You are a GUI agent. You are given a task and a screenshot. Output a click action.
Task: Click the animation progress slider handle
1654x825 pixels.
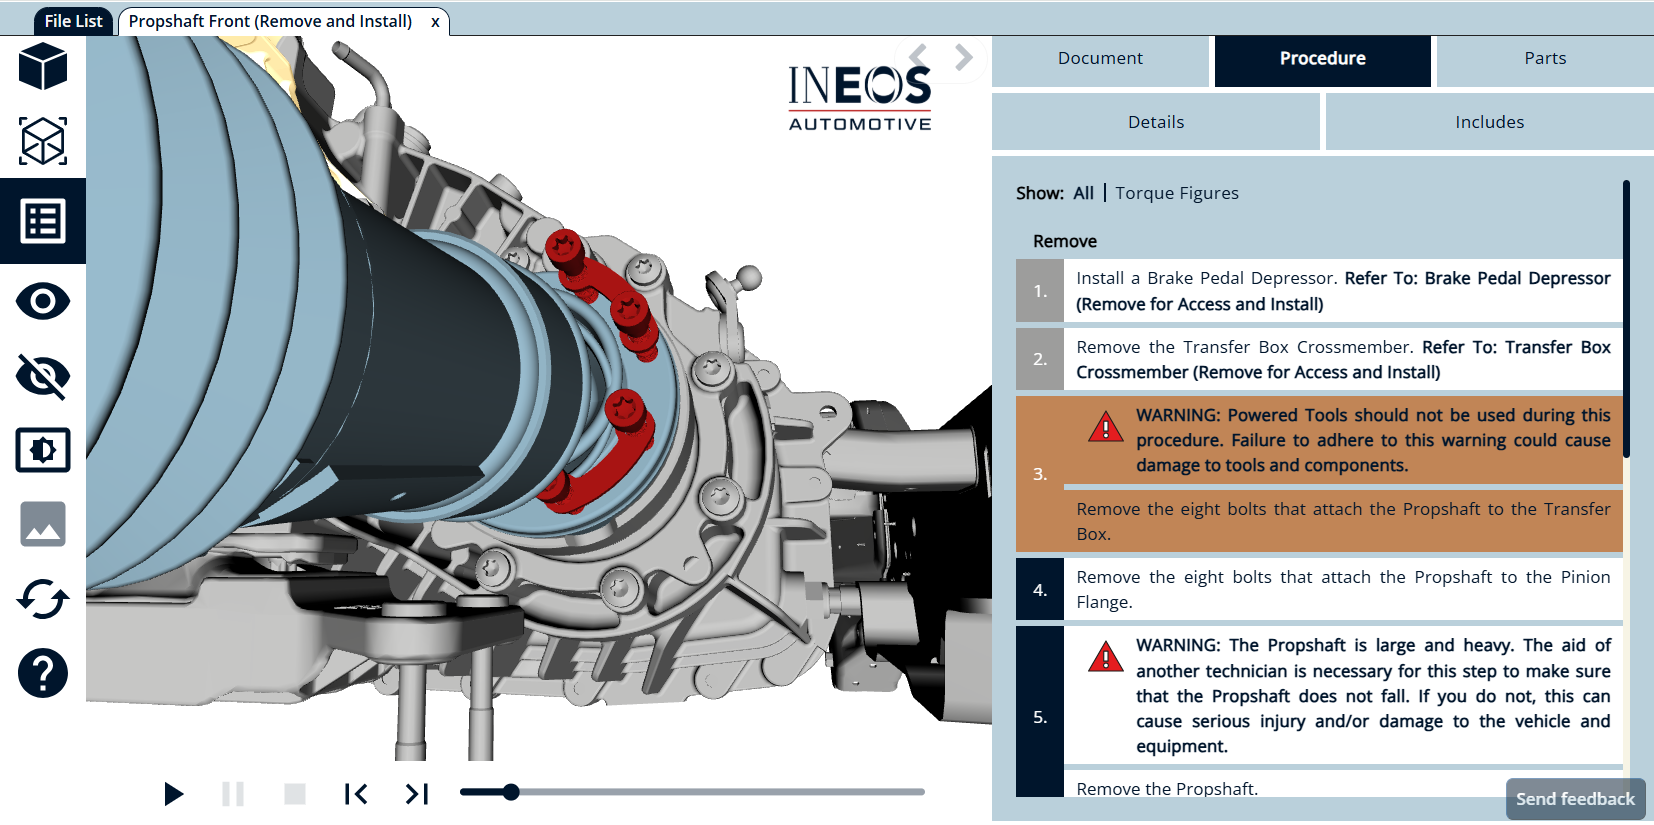coord(511,792)
